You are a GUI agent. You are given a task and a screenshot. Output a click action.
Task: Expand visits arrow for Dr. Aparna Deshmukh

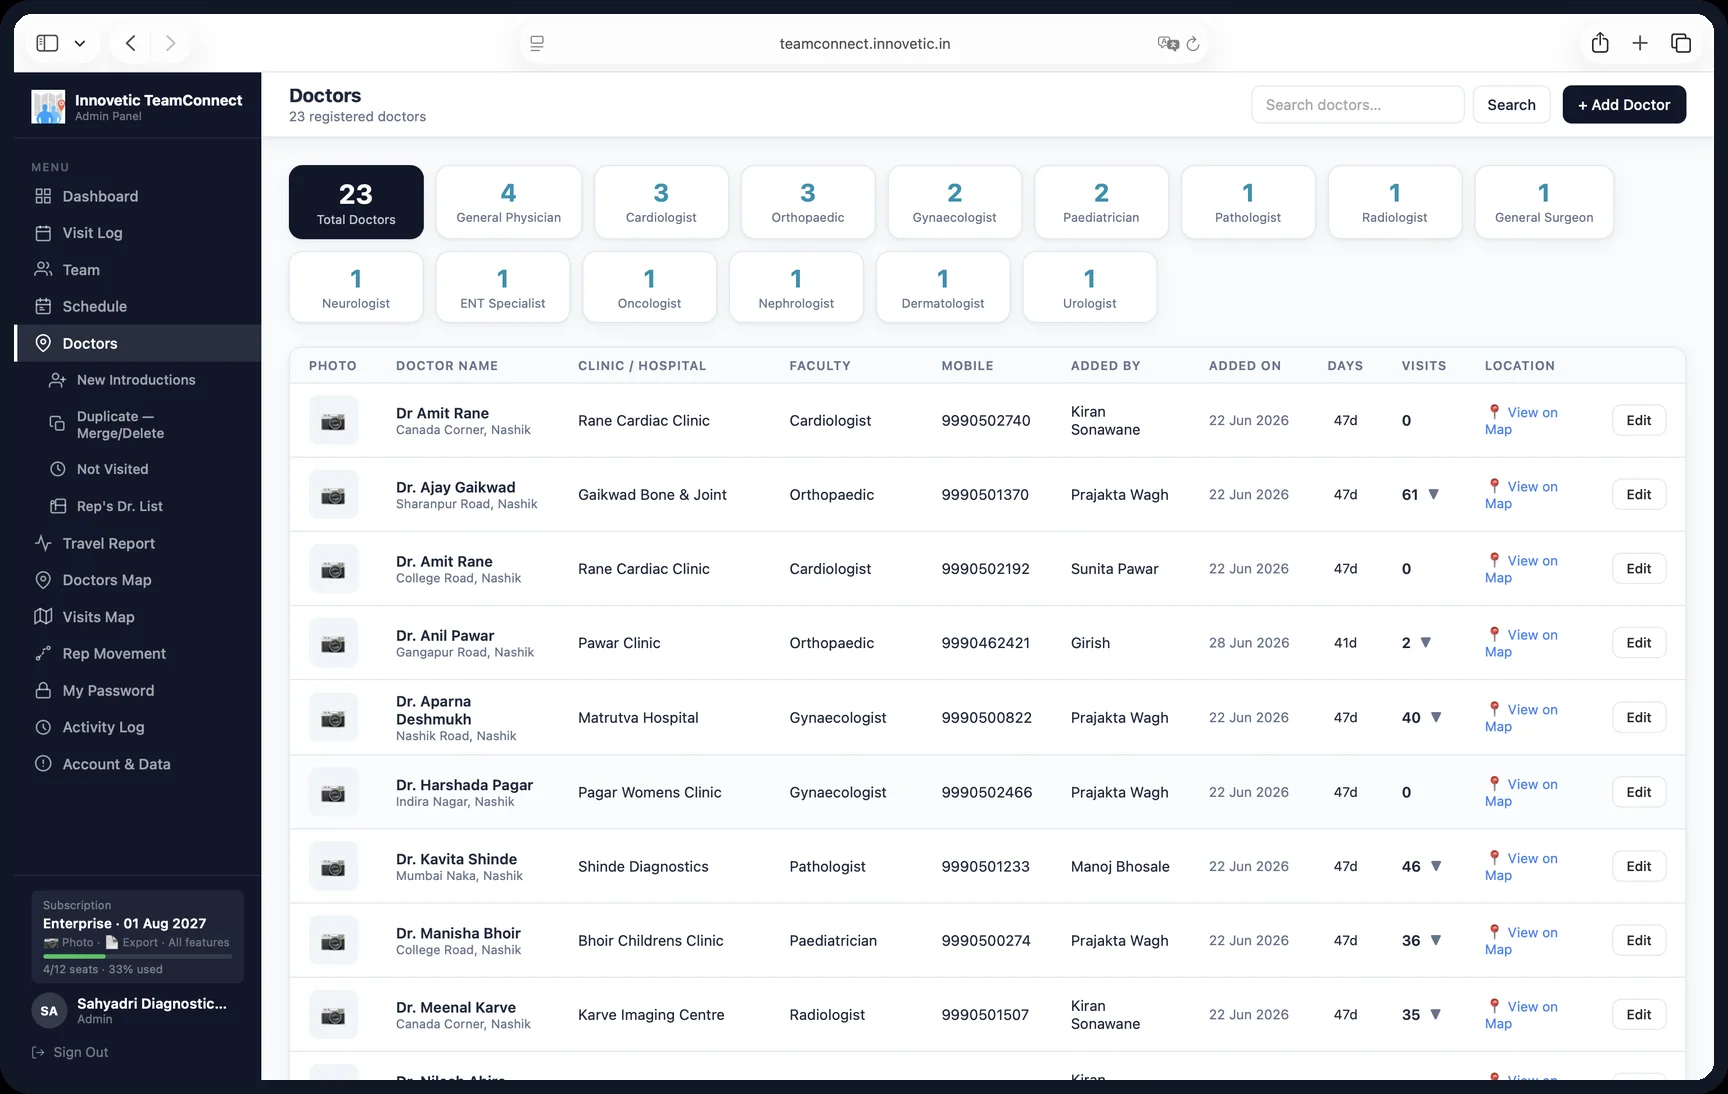tap(1436, 717)
